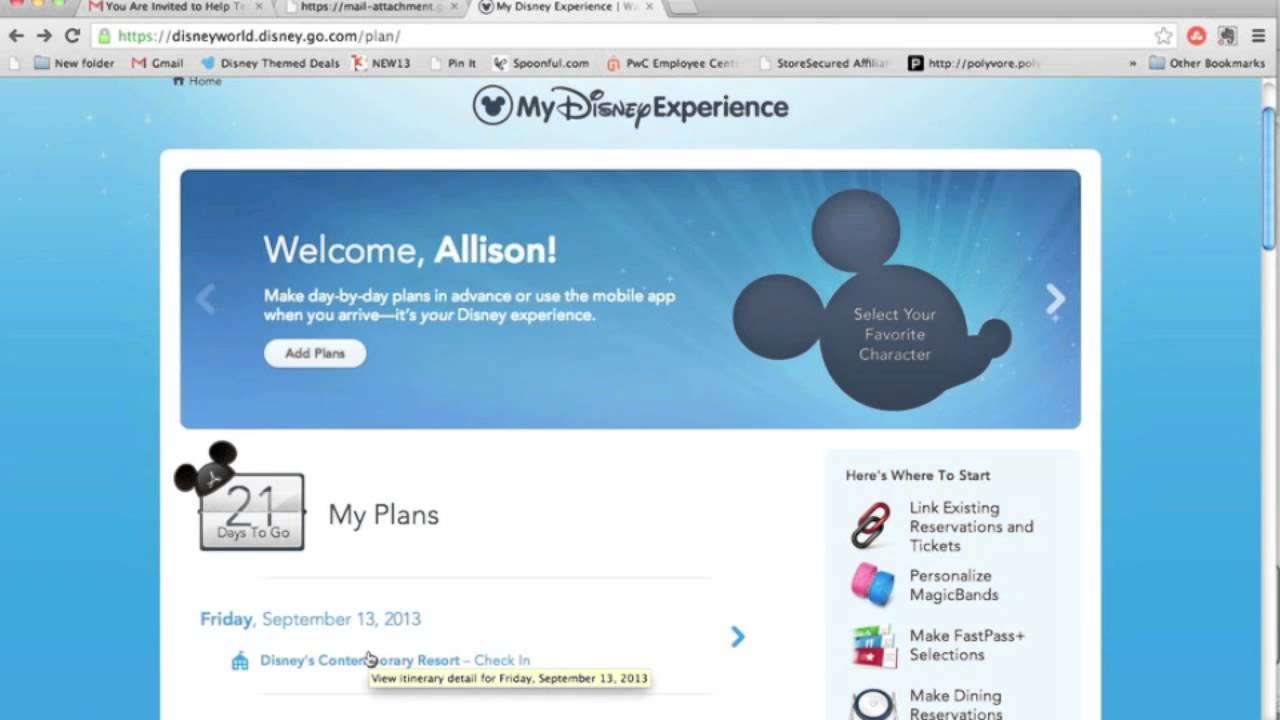
Task: Switch to the mail-attachment tab
Action: [370, 7]
